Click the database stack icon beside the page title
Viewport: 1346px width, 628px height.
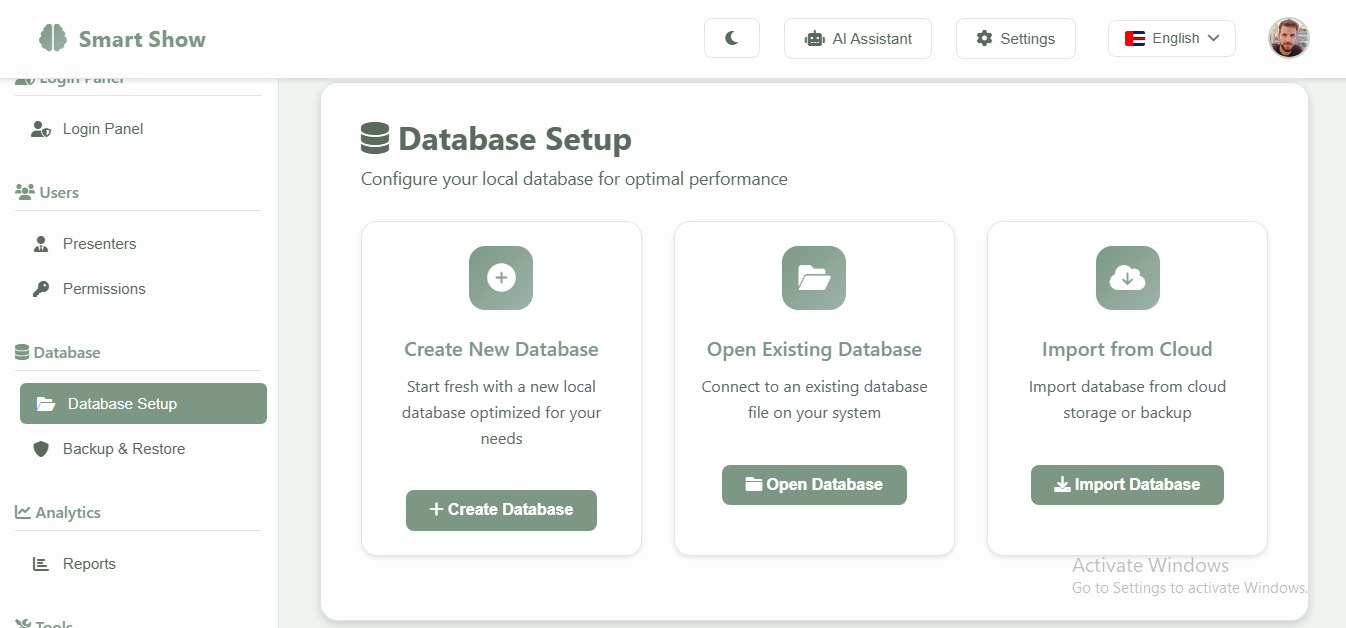[375, 138]
